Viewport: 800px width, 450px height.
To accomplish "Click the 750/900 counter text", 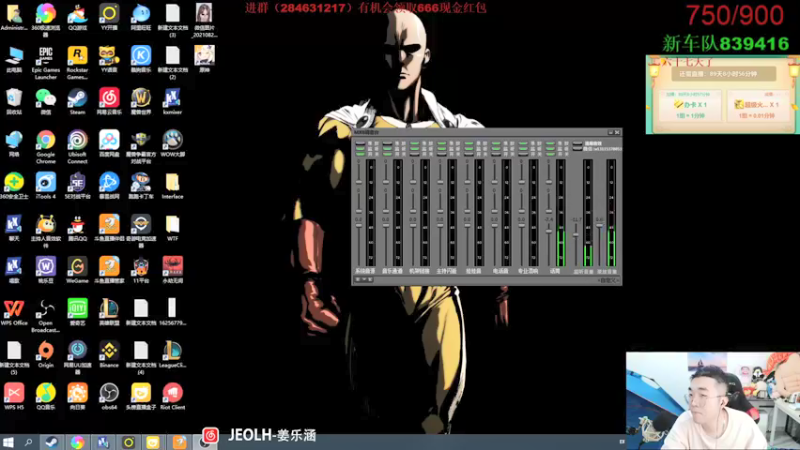I will (x=735, y=15).
